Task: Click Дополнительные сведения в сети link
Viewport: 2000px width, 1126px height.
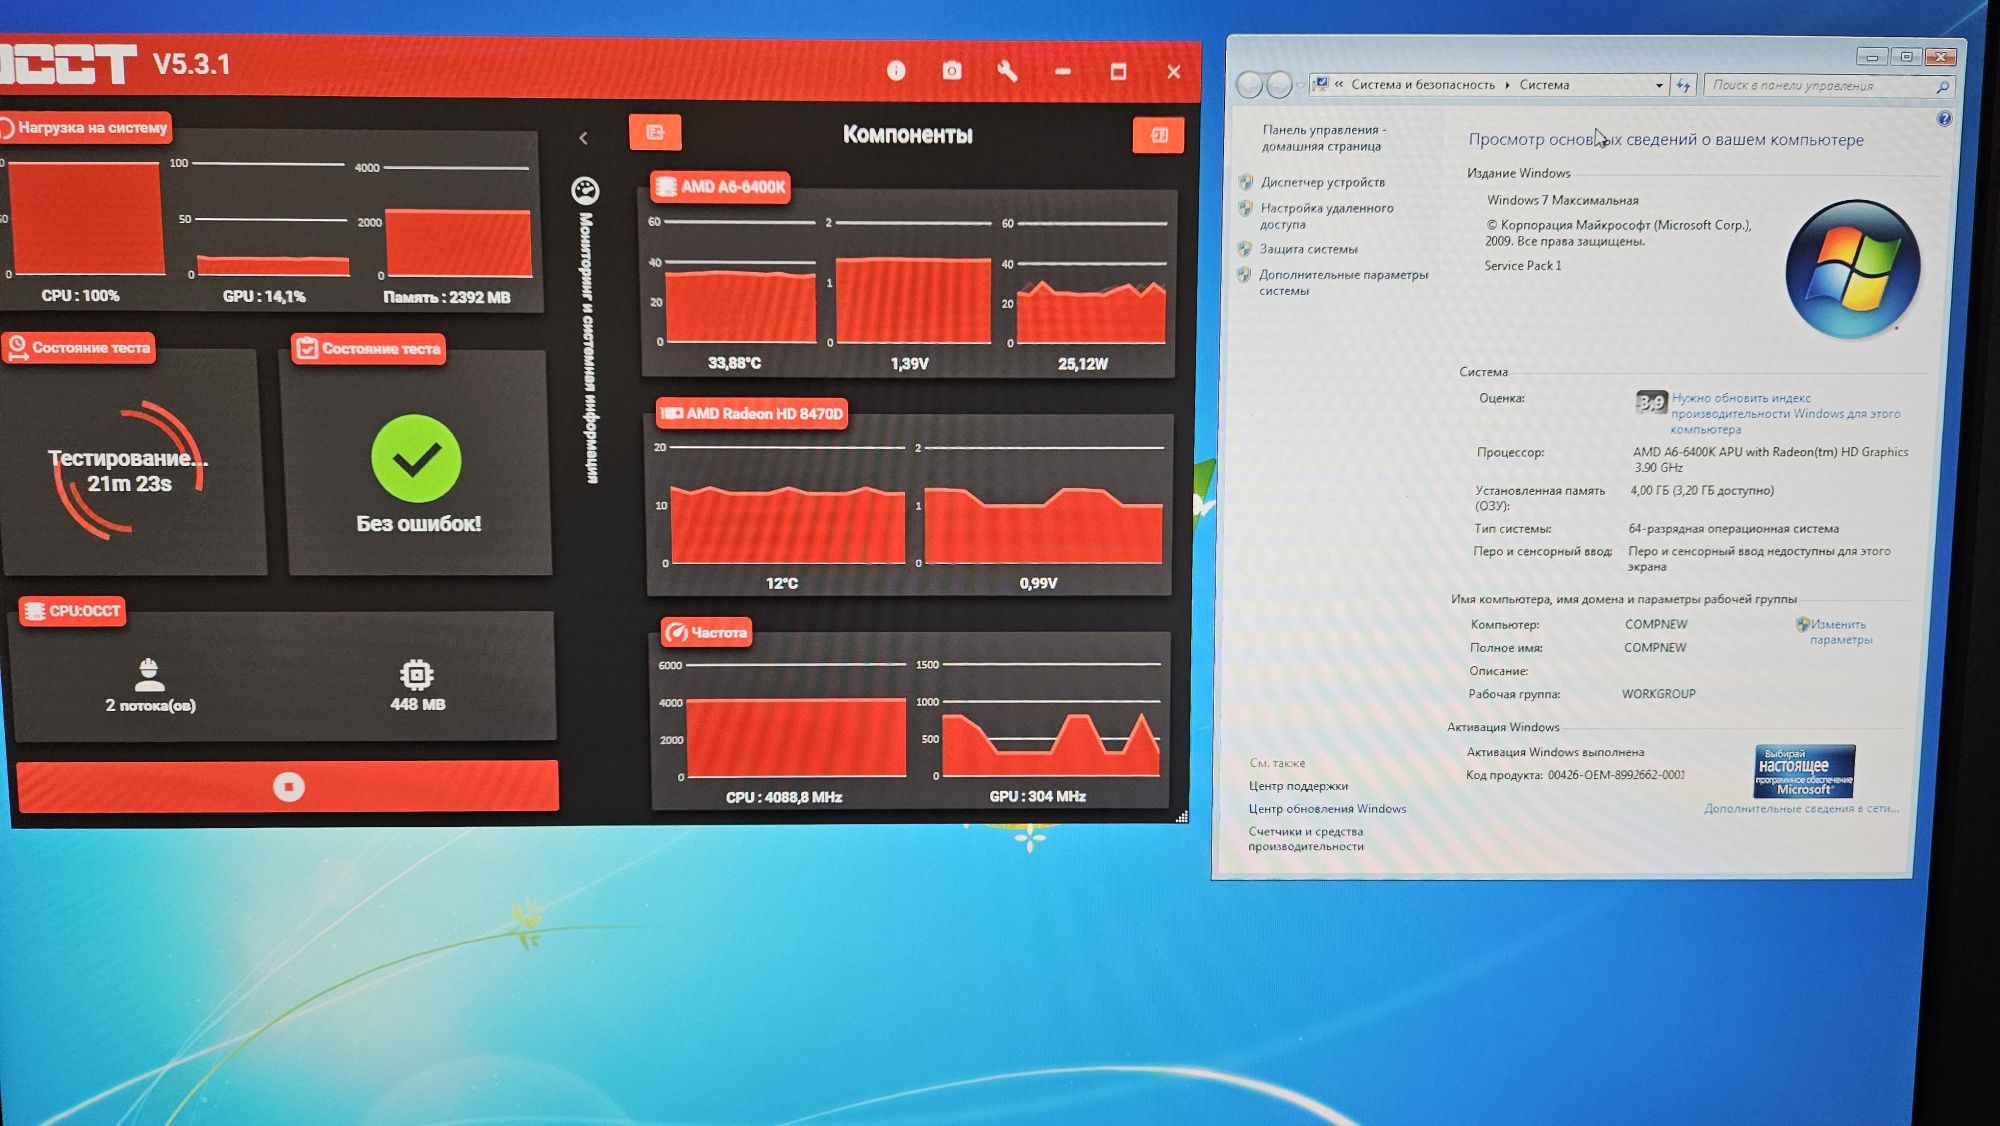Action: 1800,808
